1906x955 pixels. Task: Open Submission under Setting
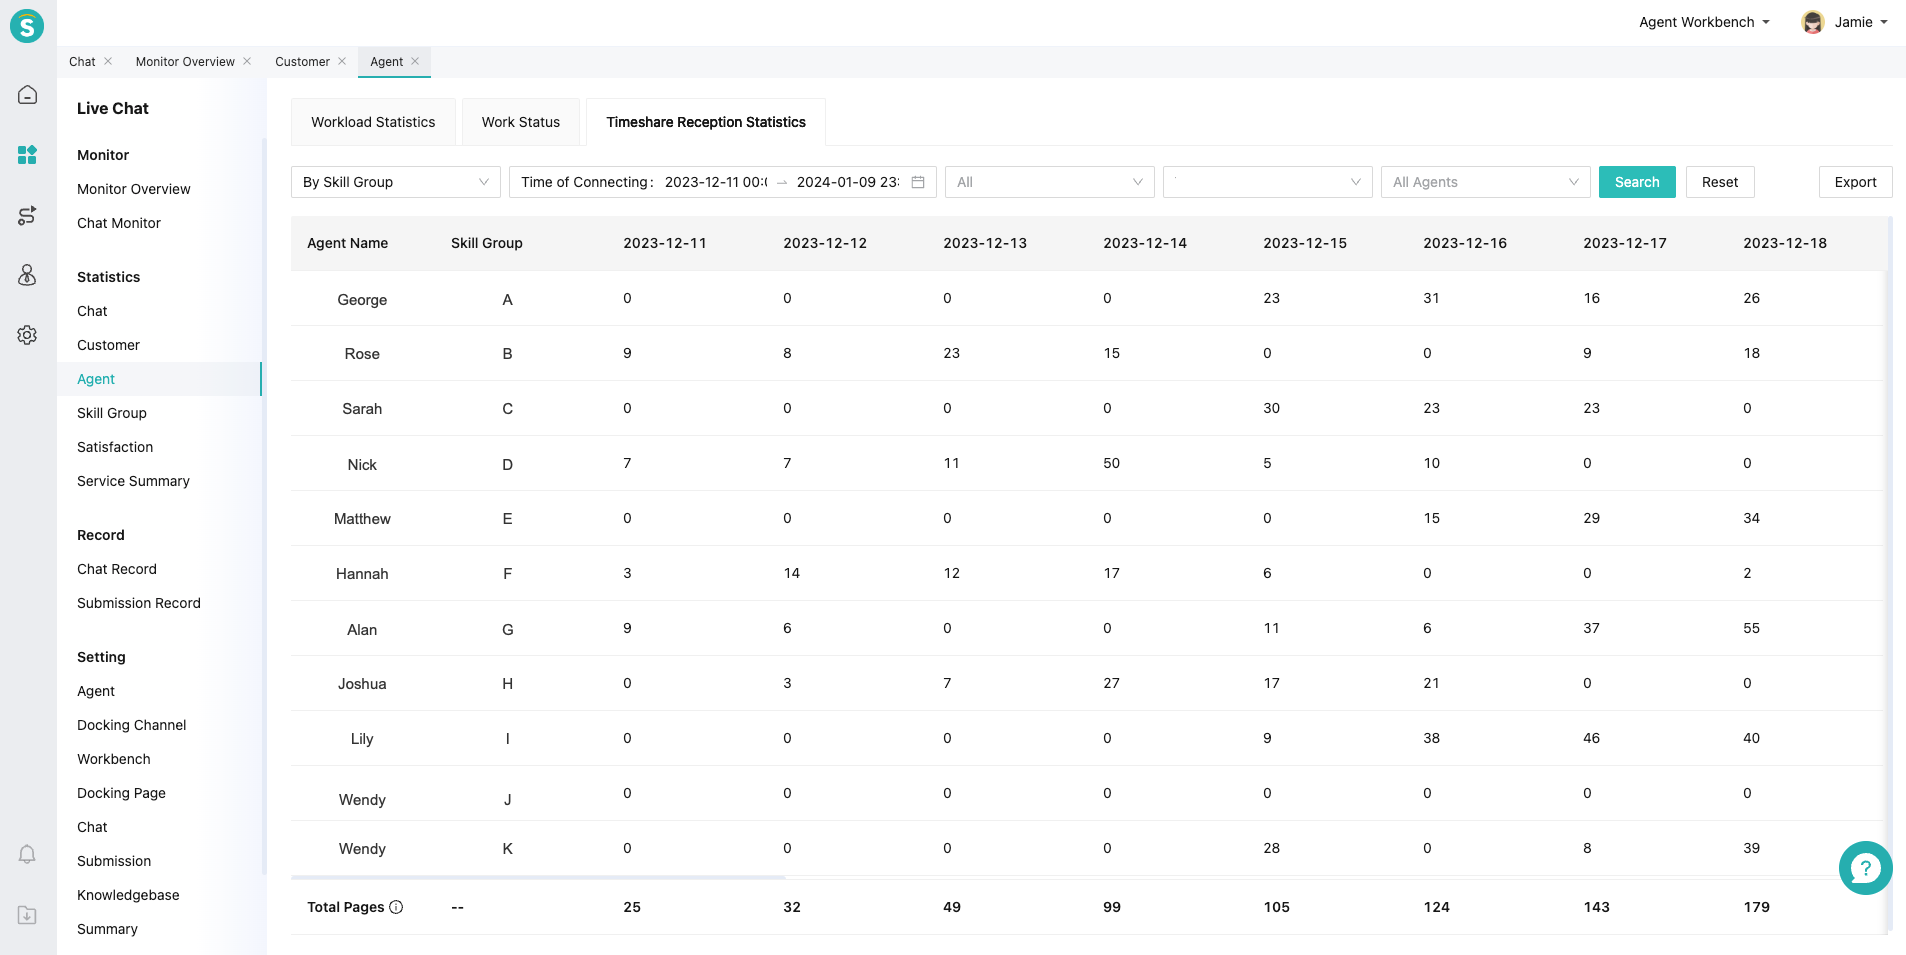click(114, 861)
